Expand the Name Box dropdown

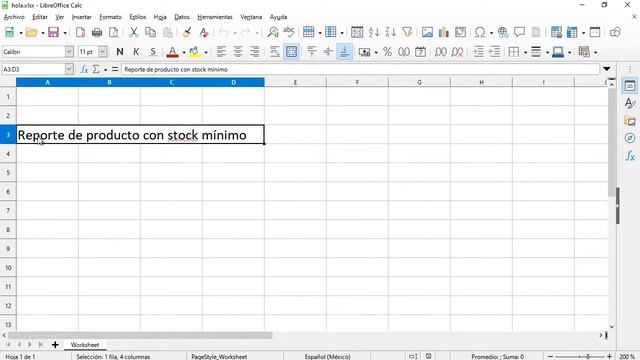pyautogui.click(x=69, y=69)
